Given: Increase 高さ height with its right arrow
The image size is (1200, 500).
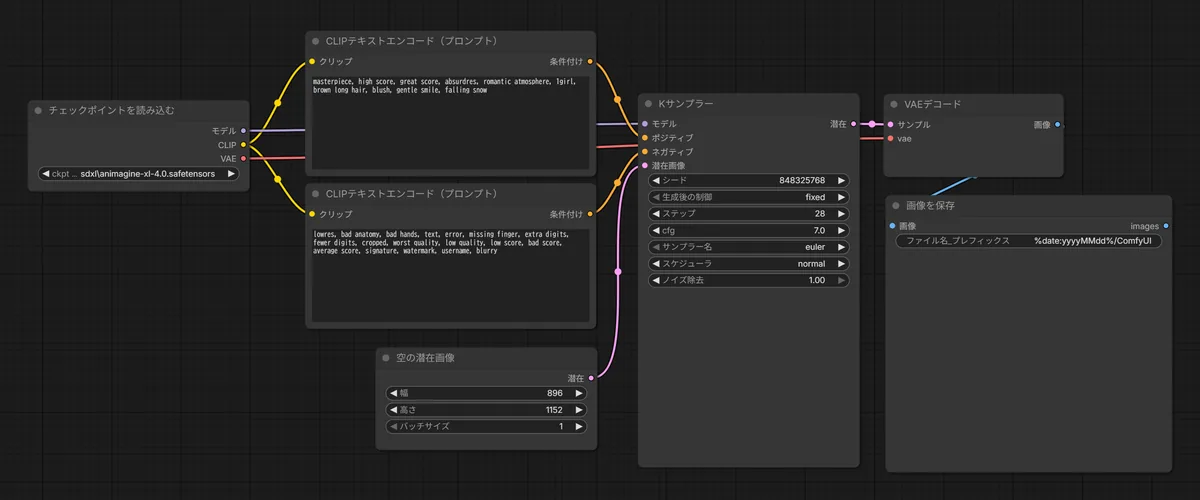Looking at the screenshot, I should point(579,410).
